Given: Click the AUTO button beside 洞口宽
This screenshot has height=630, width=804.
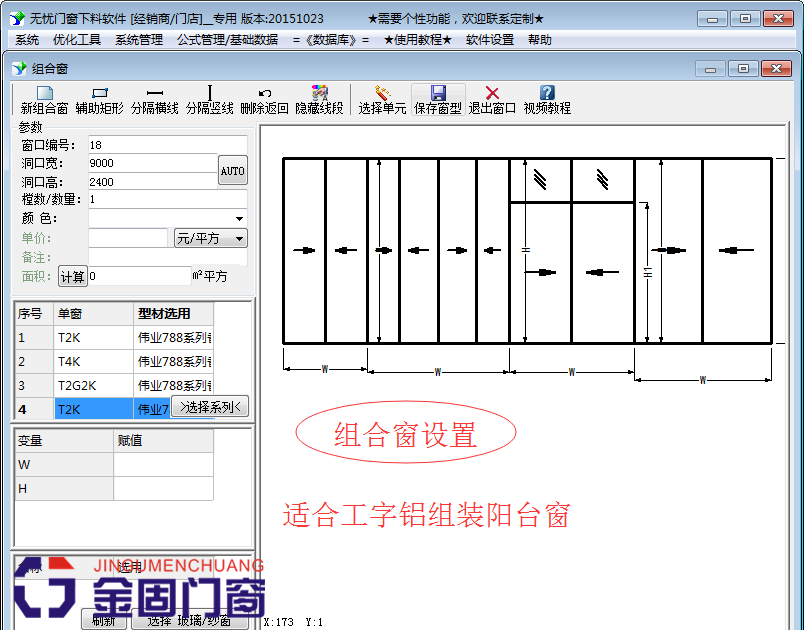Looking at the screenshot, I should pyautogui.click(x=232, y=171).
